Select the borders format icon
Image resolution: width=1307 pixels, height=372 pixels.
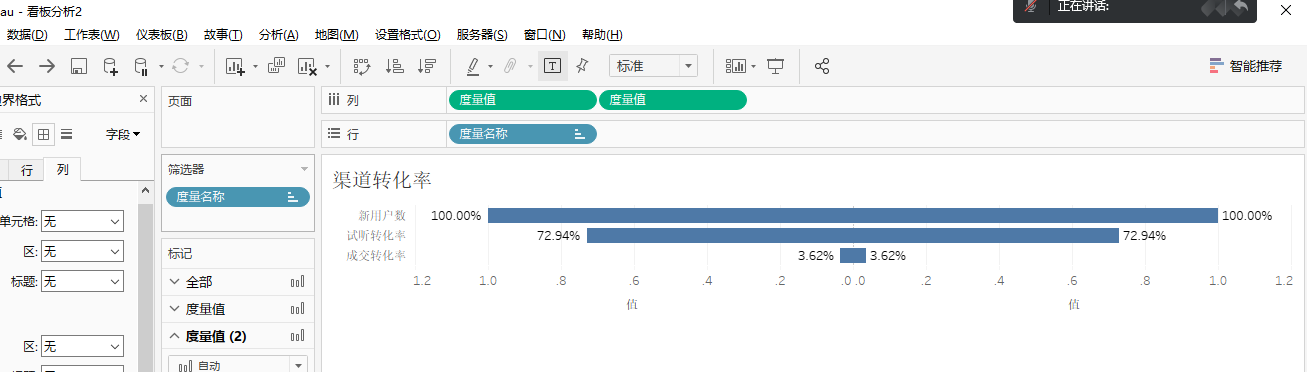[43, 133]
